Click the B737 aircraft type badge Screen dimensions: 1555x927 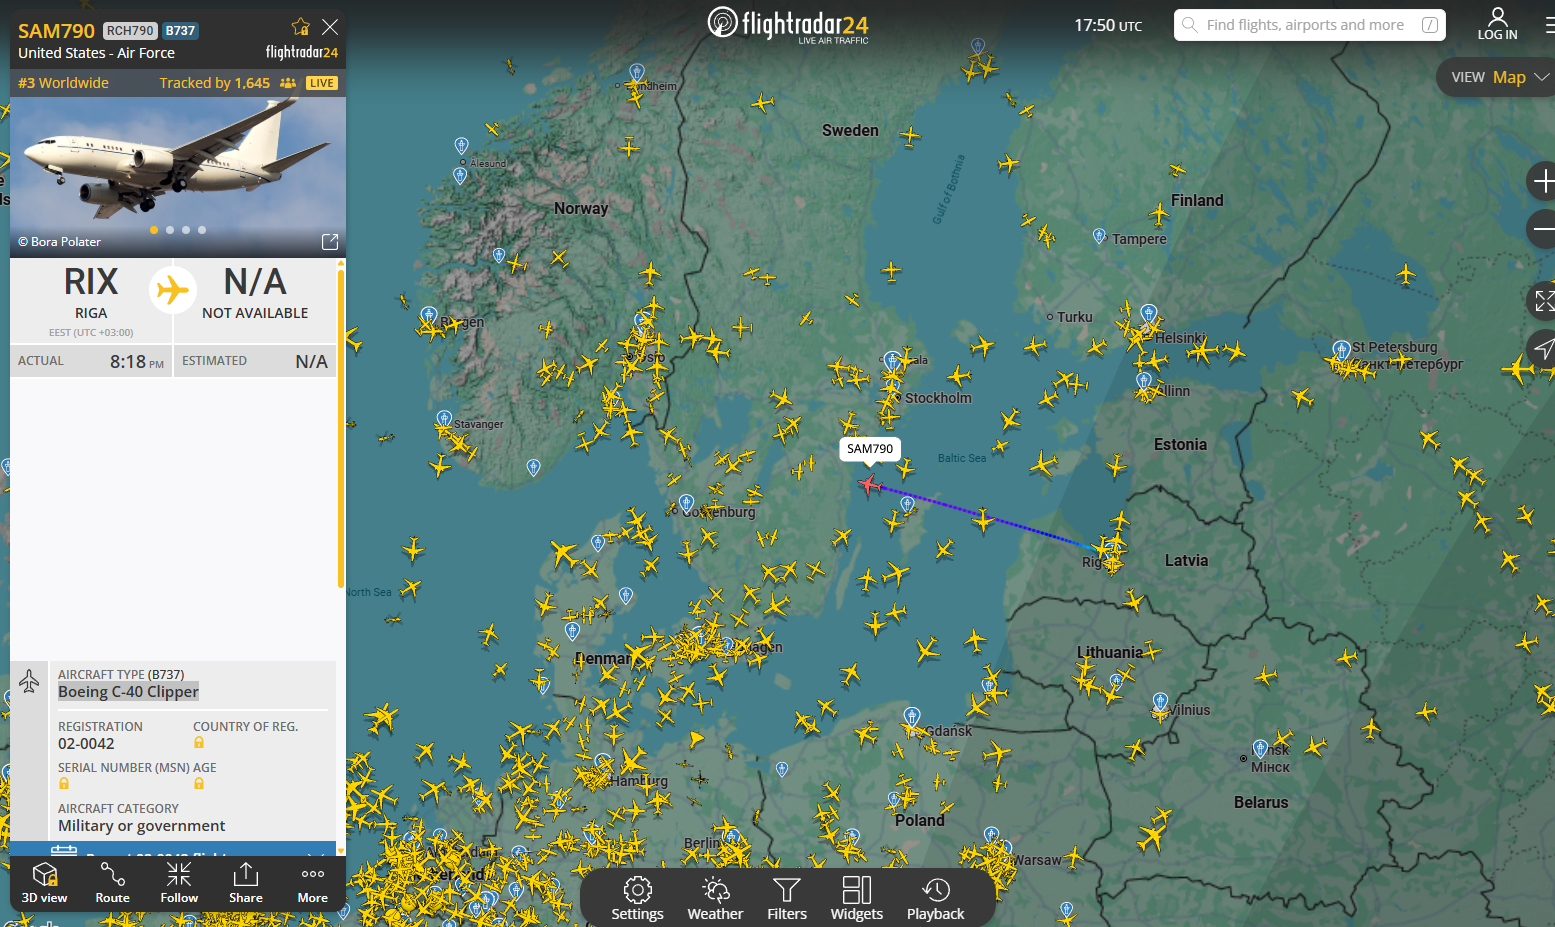pyautogui.click(x=180, y=31)
